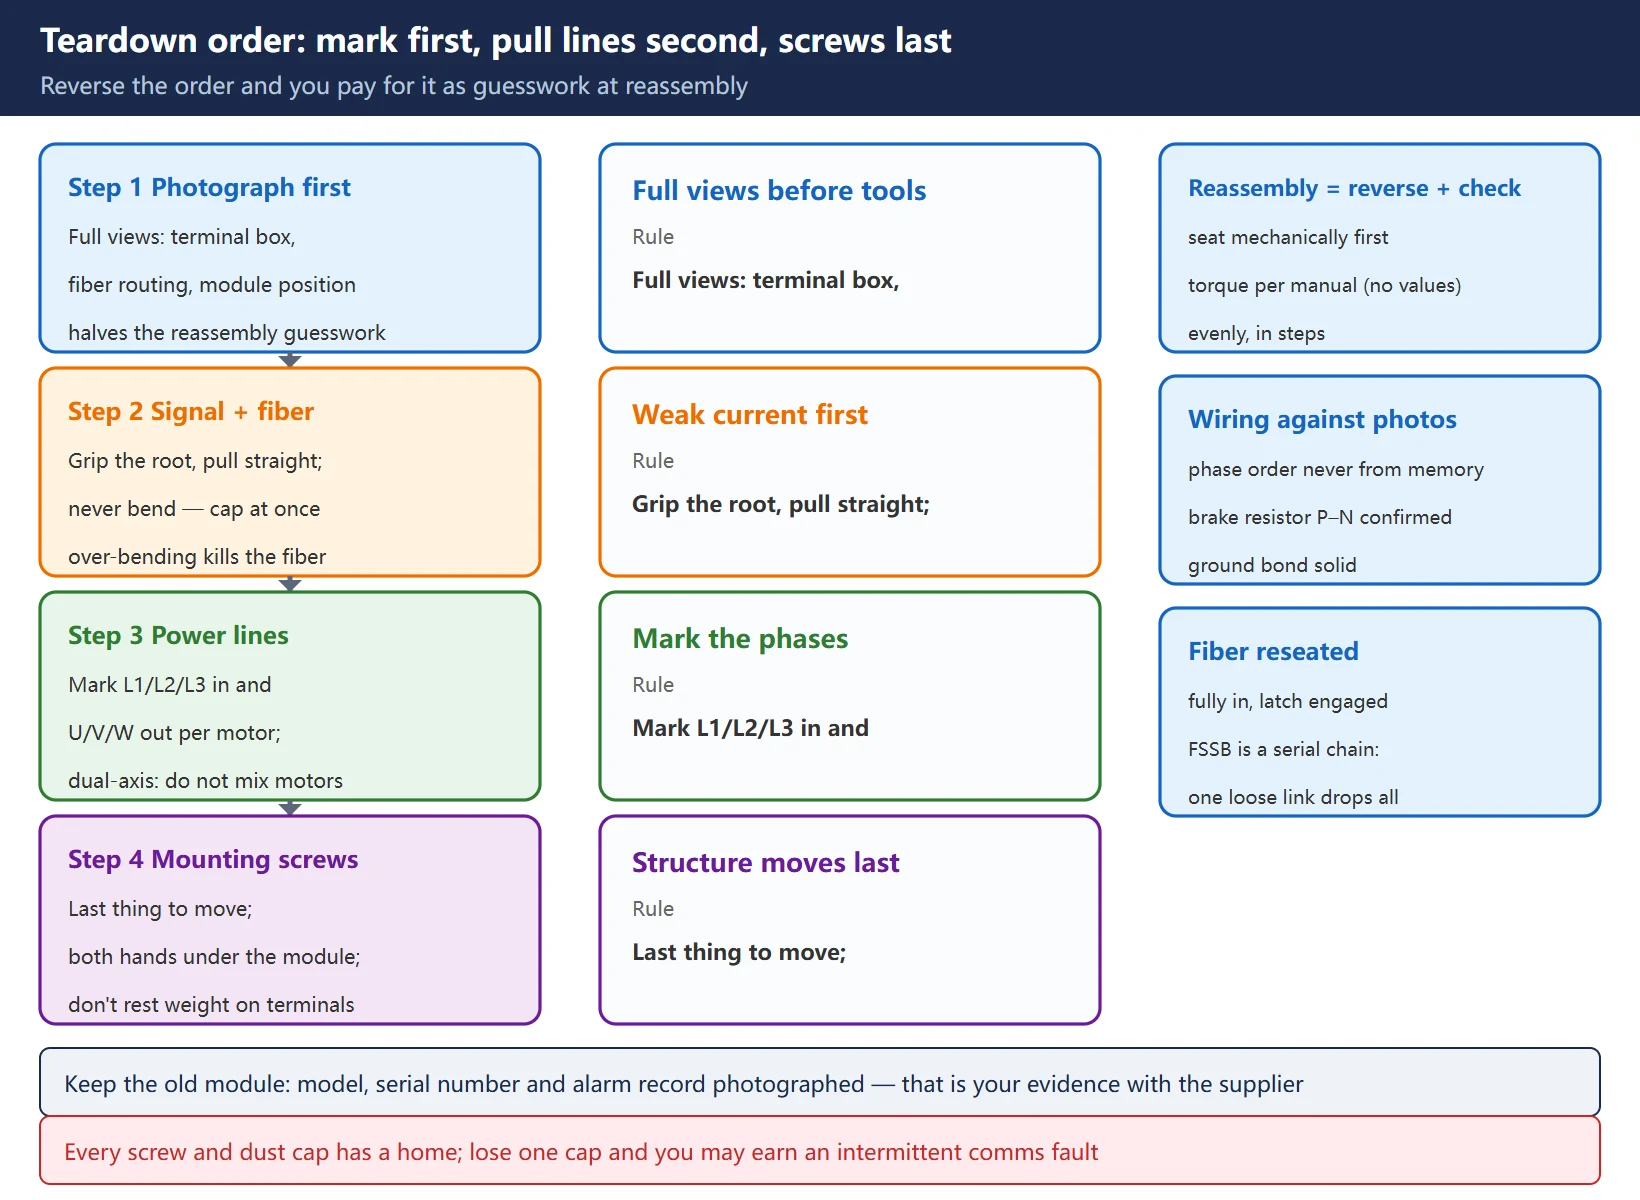Click the Teardown order main title
The height and width of the screenshot is (1200, 1640).
496,41
